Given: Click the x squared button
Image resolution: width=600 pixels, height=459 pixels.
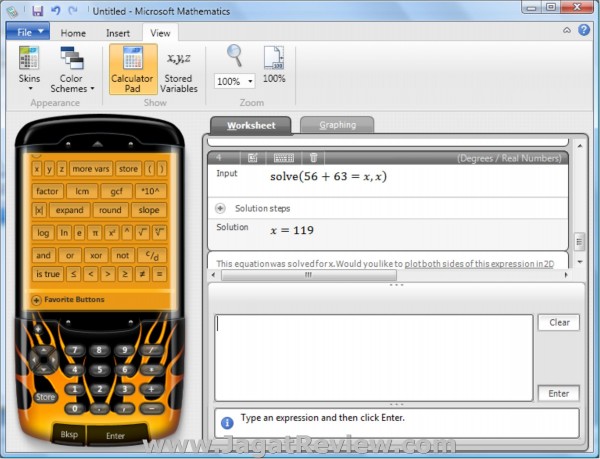Looking at the screenshot, I should click(x=112, y=233).
